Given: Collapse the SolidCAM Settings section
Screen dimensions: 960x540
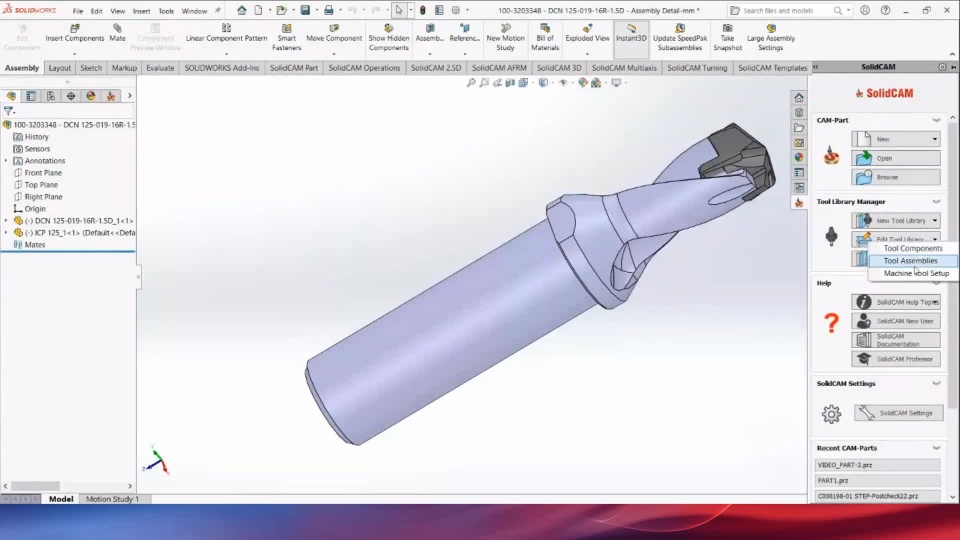Looking at the screenshot, I should [x=936, y=384].
